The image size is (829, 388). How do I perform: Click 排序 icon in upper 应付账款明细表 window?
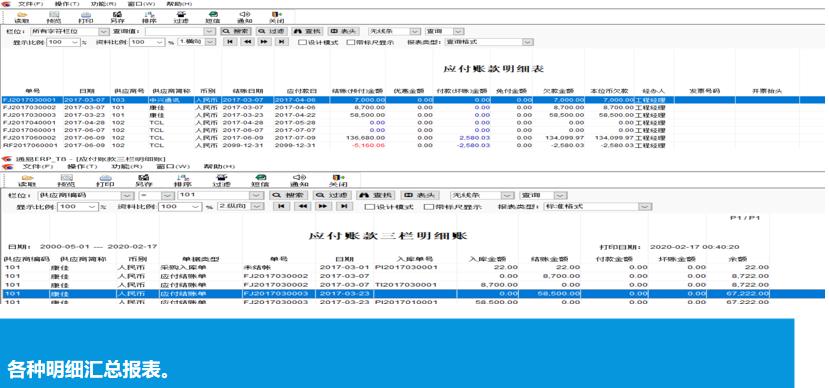pos(150,17)
